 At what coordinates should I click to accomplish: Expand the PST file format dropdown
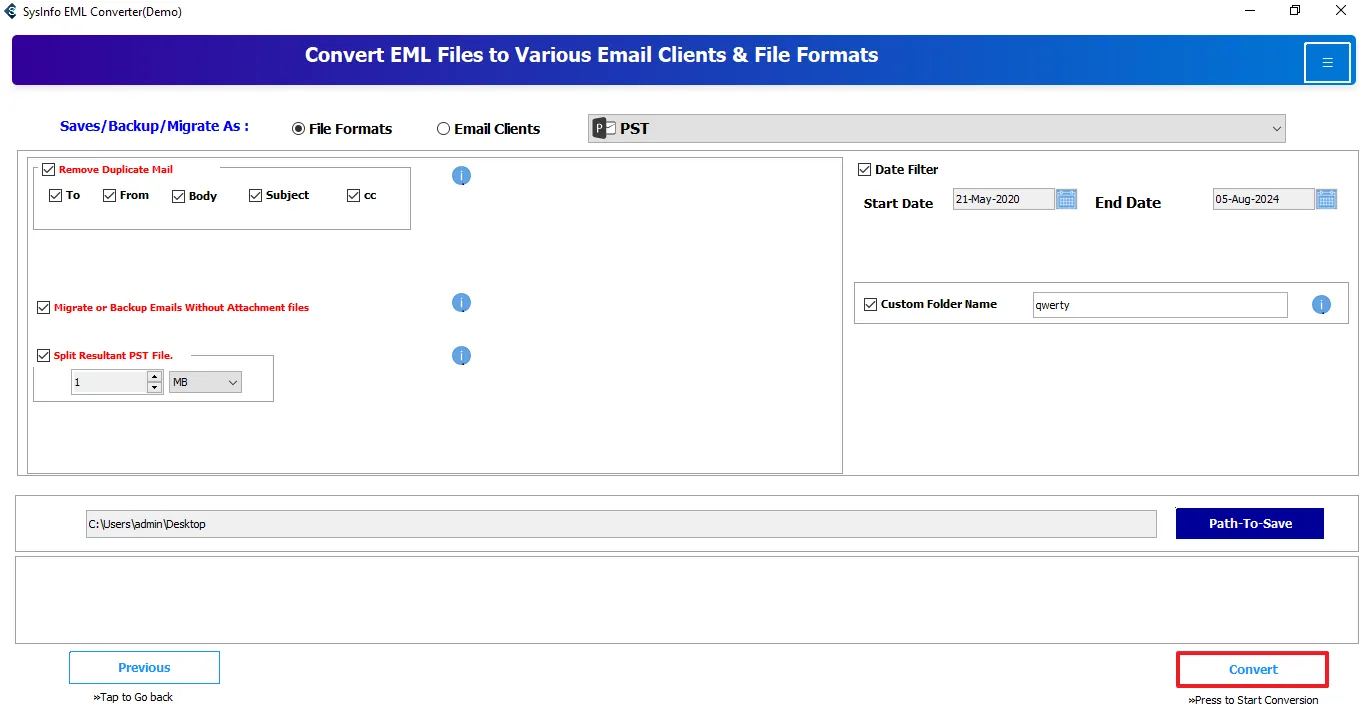pyautogui.click(x=1276, y=129)
